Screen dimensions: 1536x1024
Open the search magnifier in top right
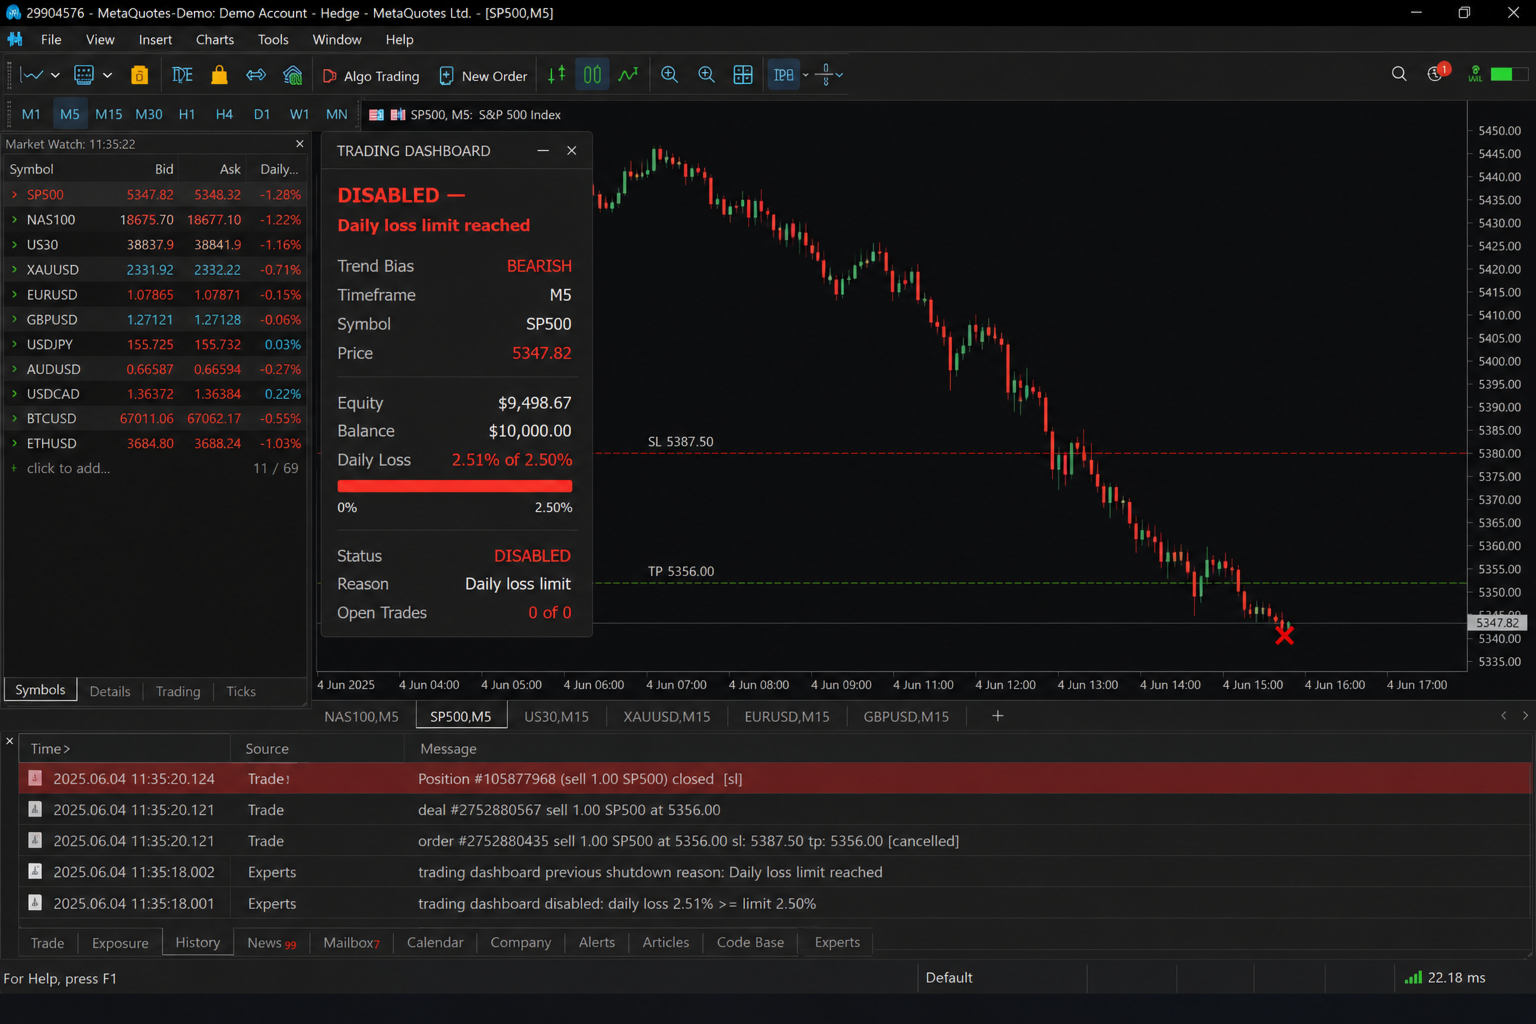(1399, 74)
